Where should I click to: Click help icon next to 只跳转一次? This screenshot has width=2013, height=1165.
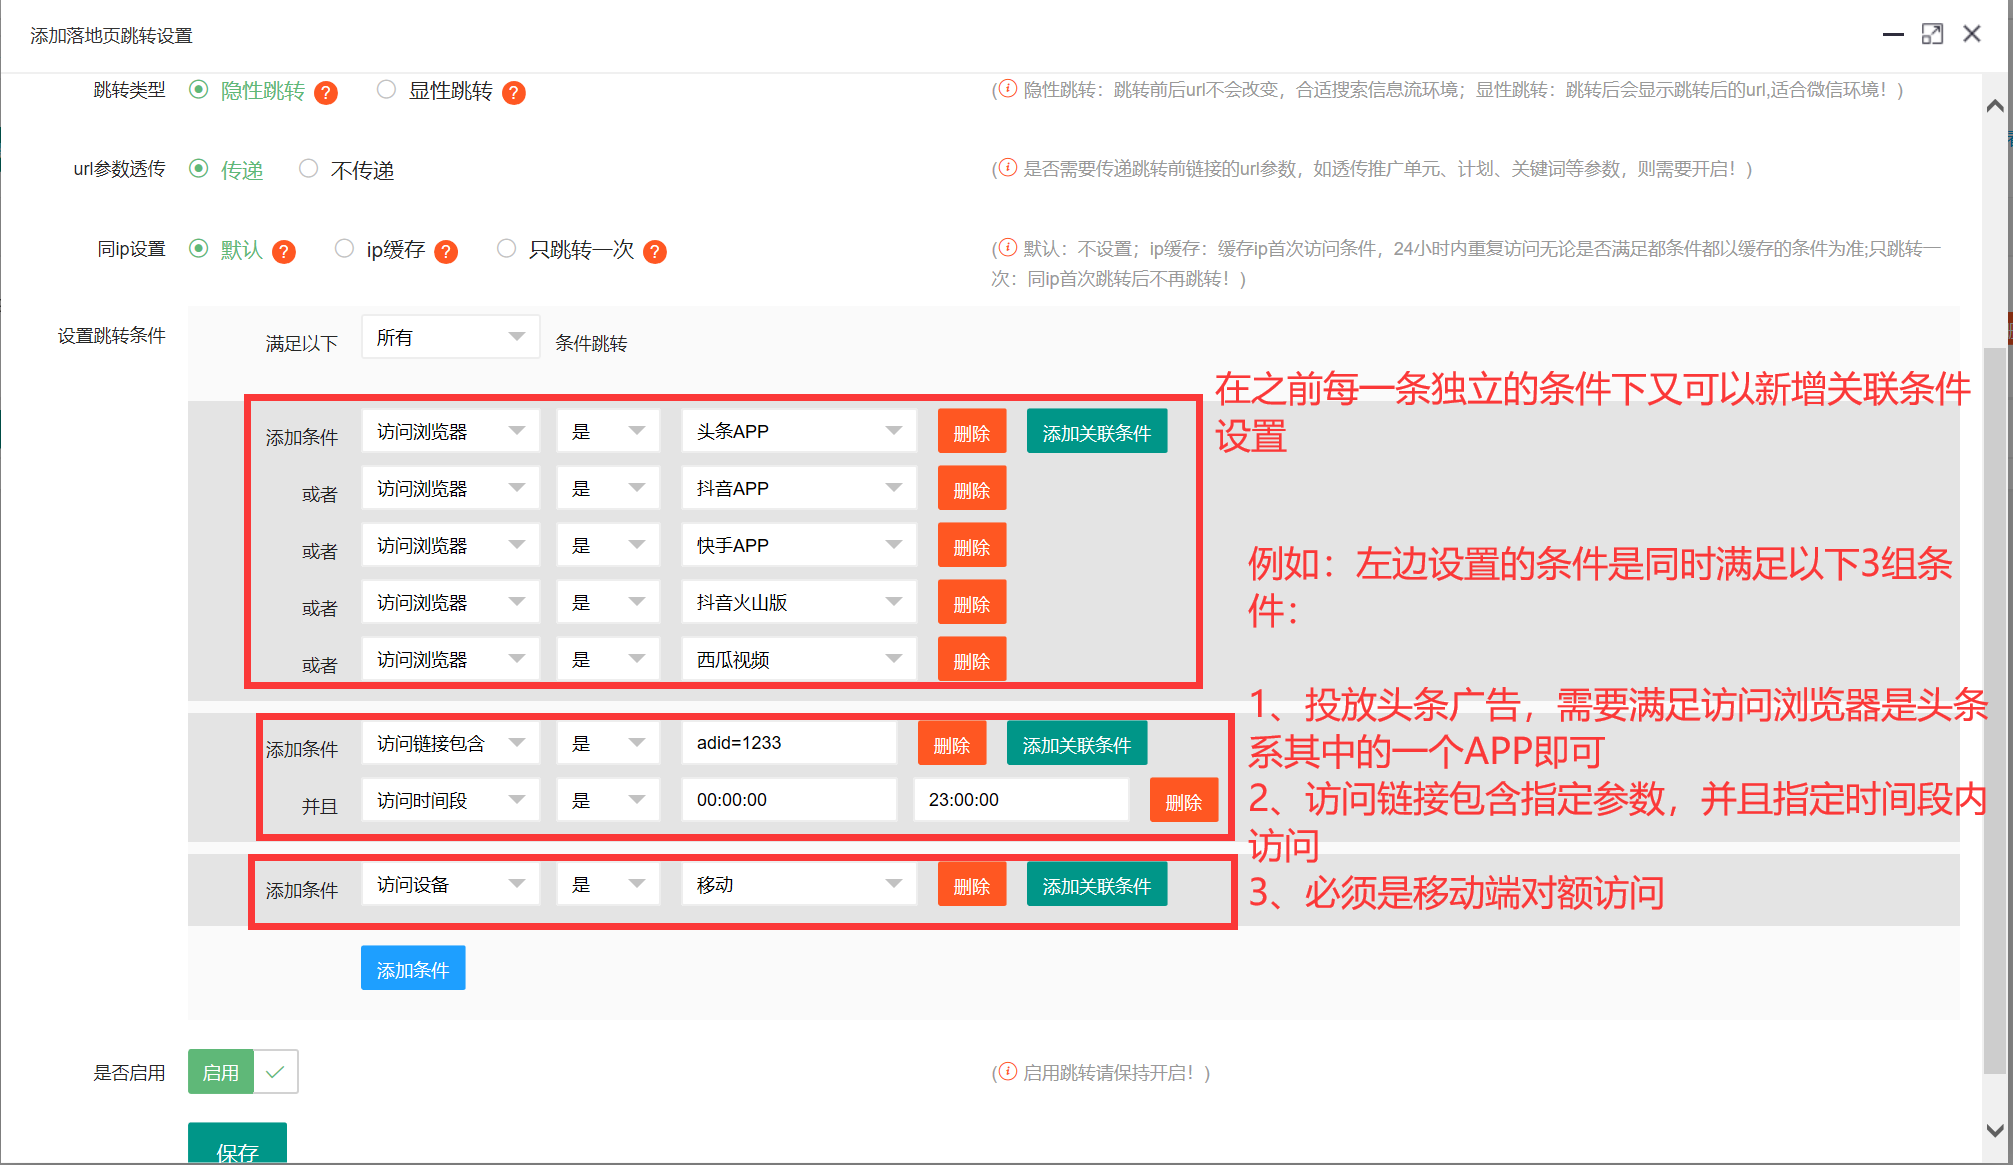pyautogui.click(x=656, y=251)
